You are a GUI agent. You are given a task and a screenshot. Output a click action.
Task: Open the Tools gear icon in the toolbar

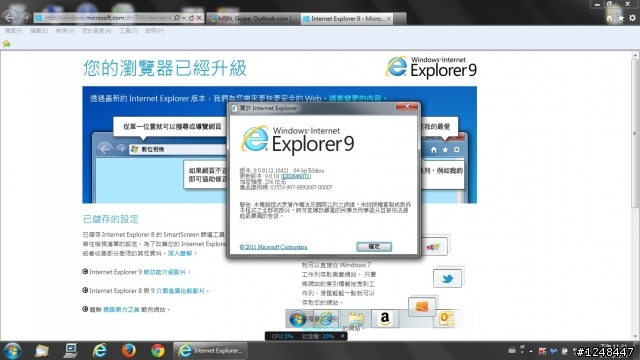click(x=632, y=18)
